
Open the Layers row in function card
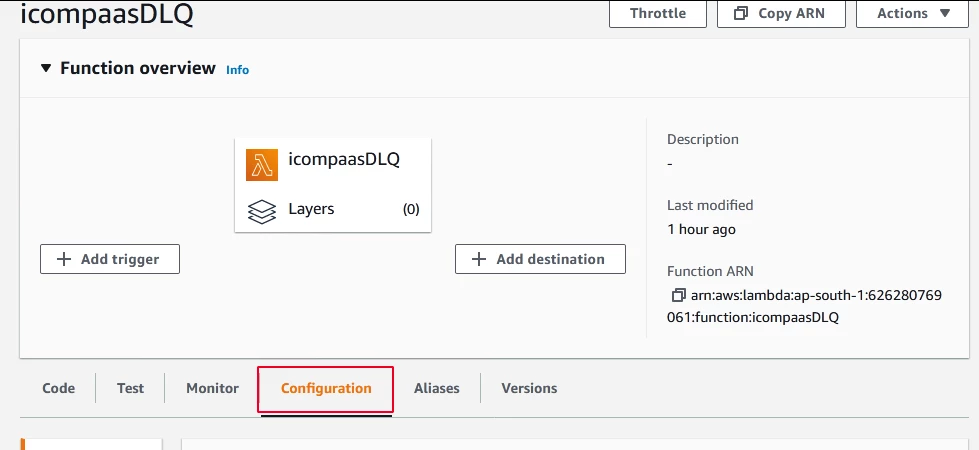click(333, 210)
